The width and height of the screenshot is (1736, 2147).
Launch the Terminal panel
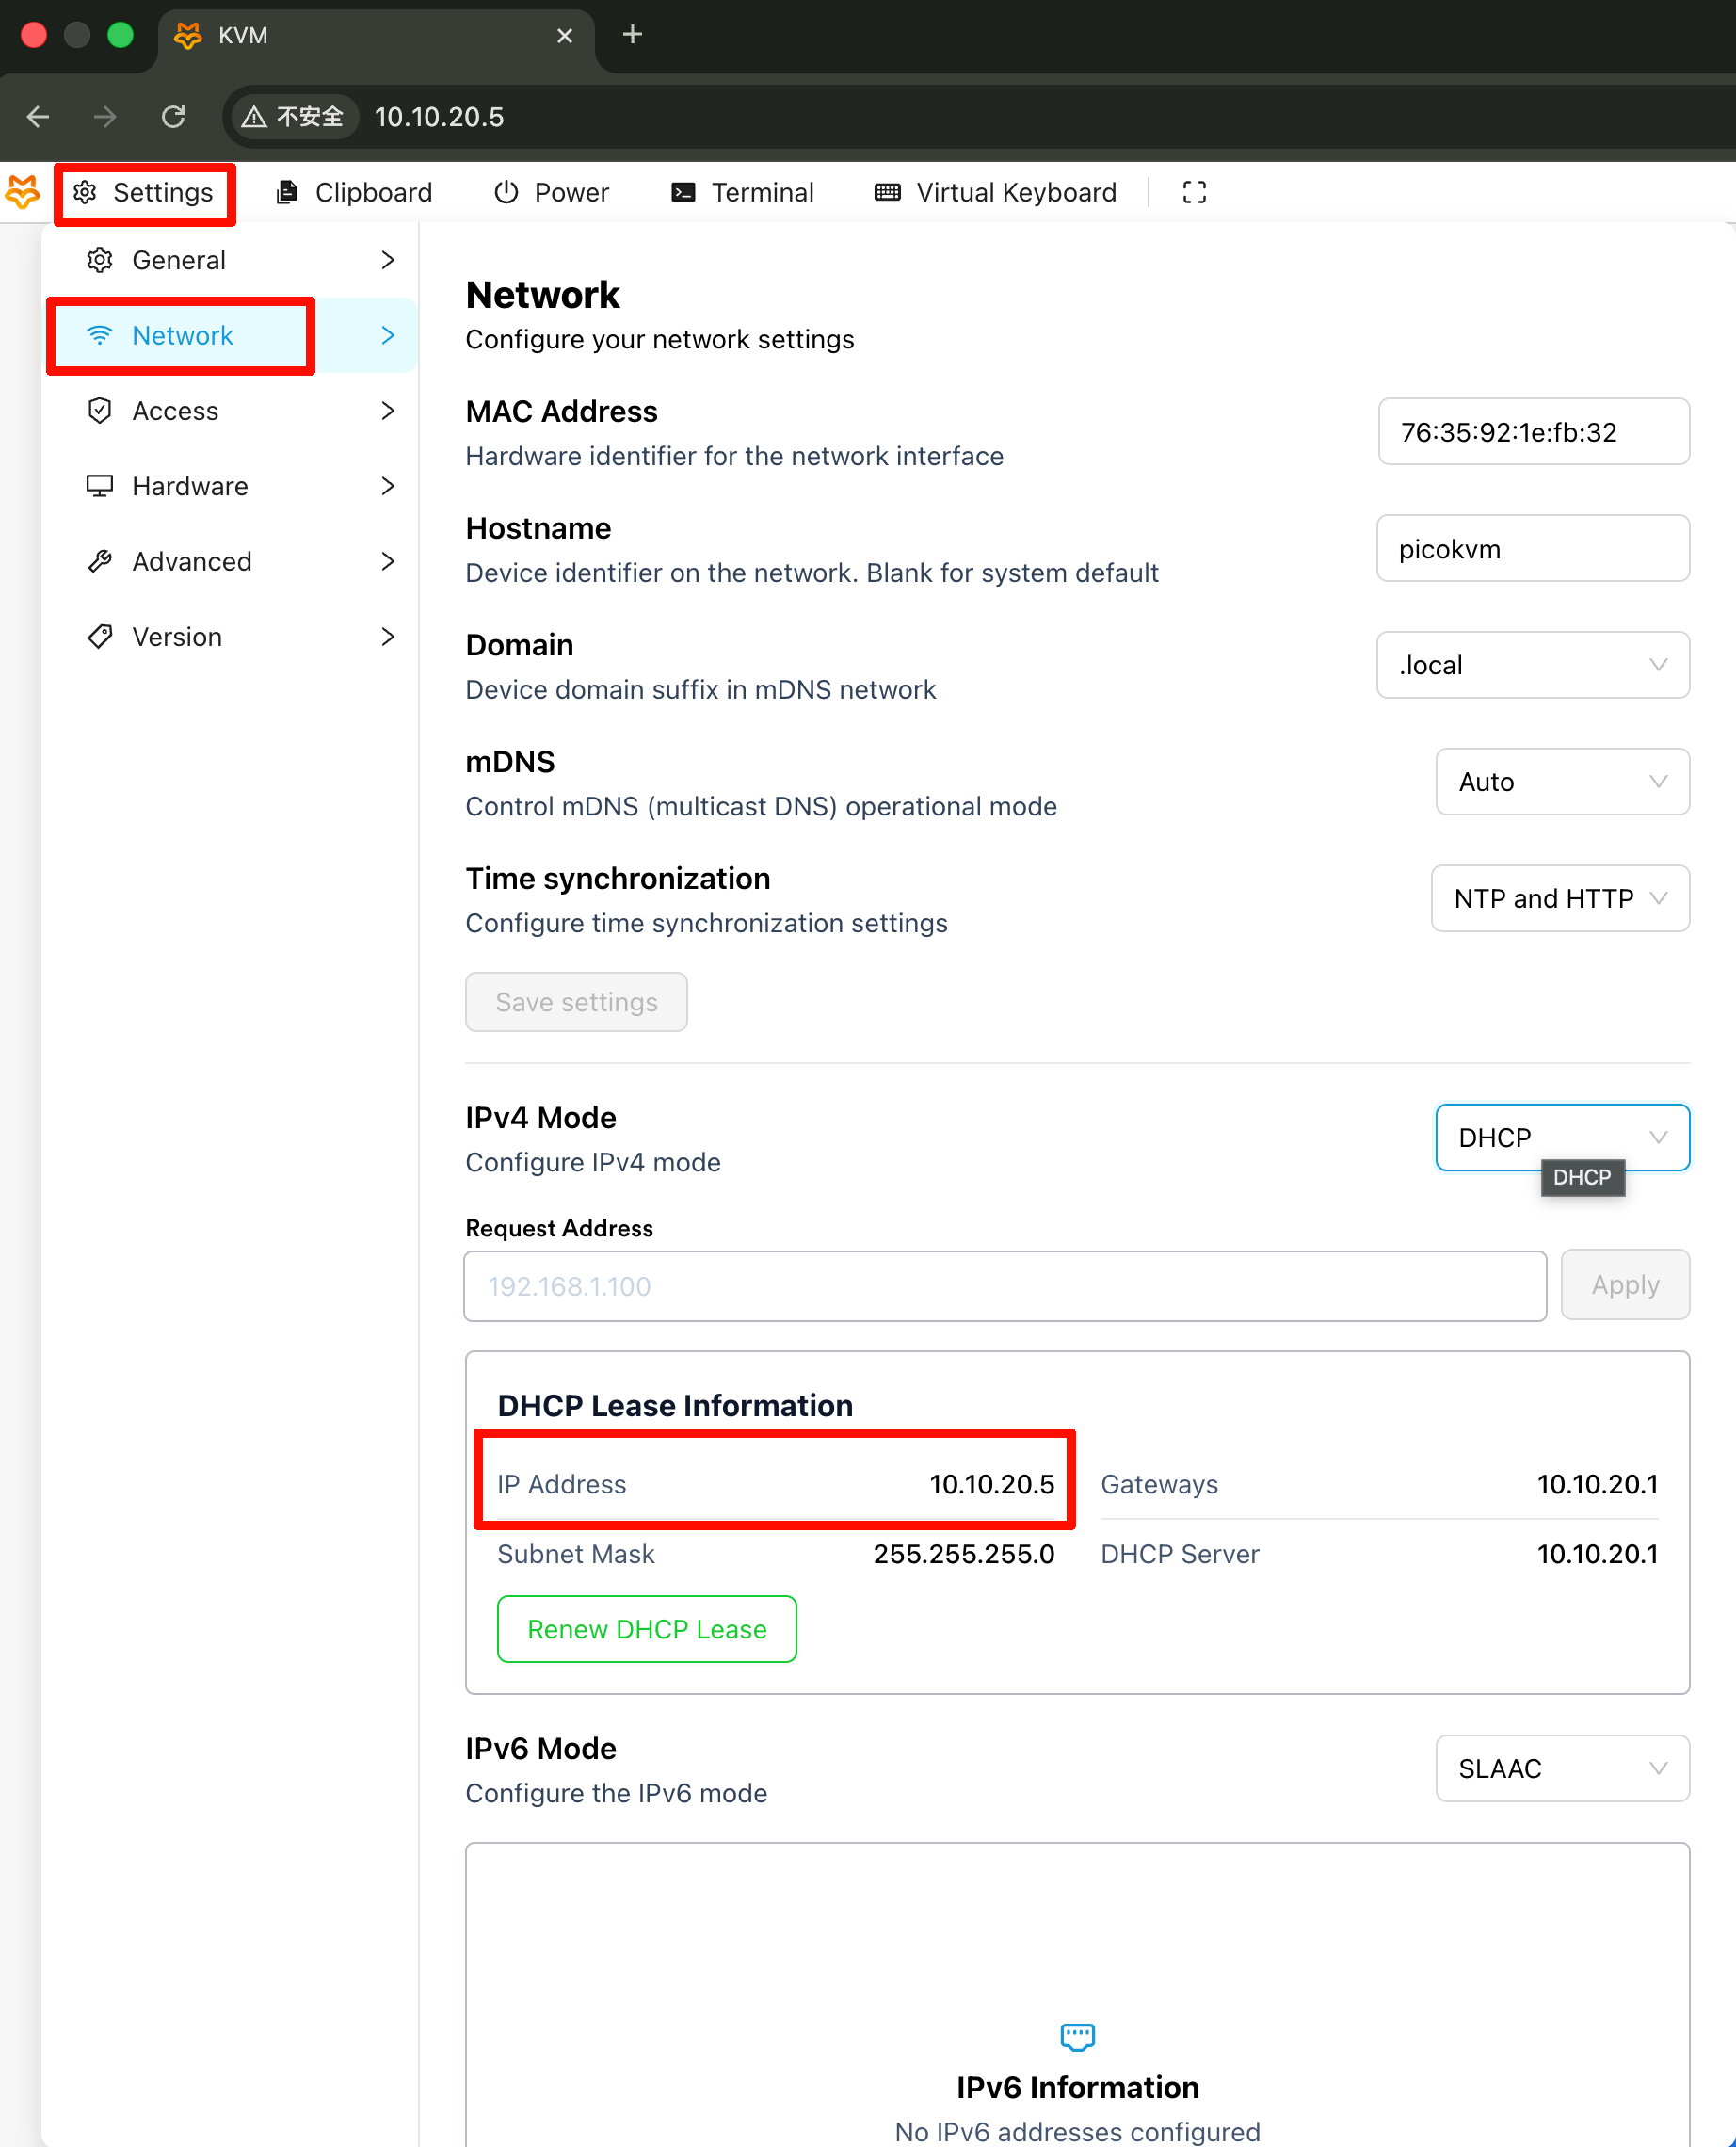(742, 192)
